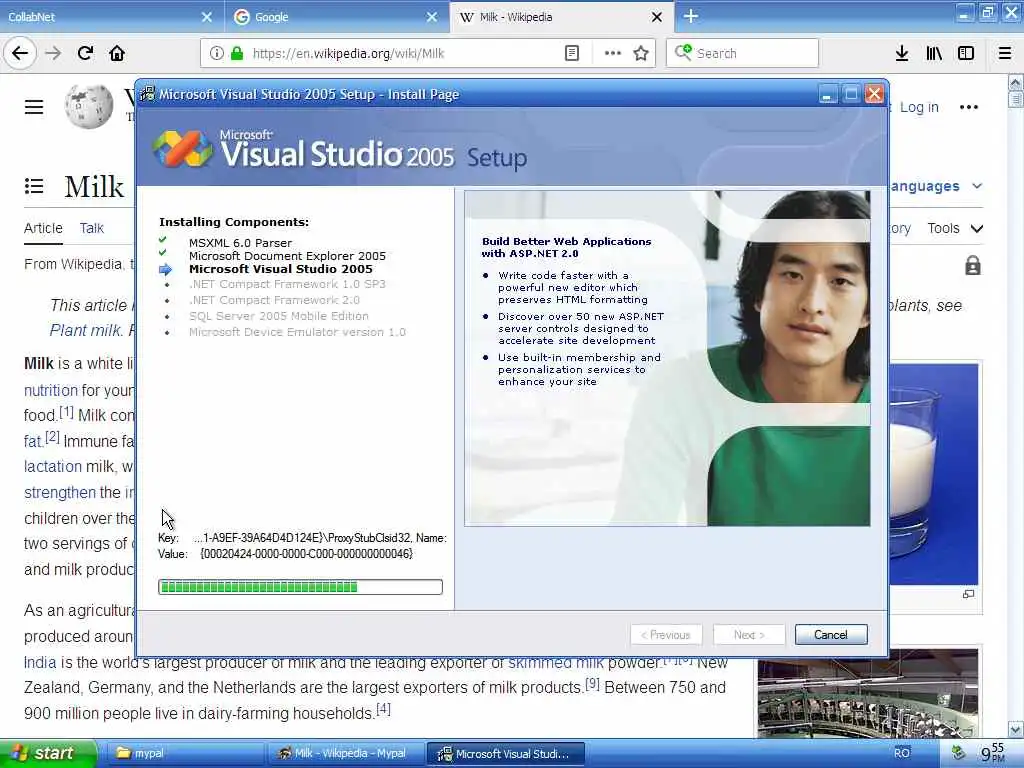Click the Wikipedia globe logo
The width and height of the screenshot is (1024, 768).
click(89, 106)
